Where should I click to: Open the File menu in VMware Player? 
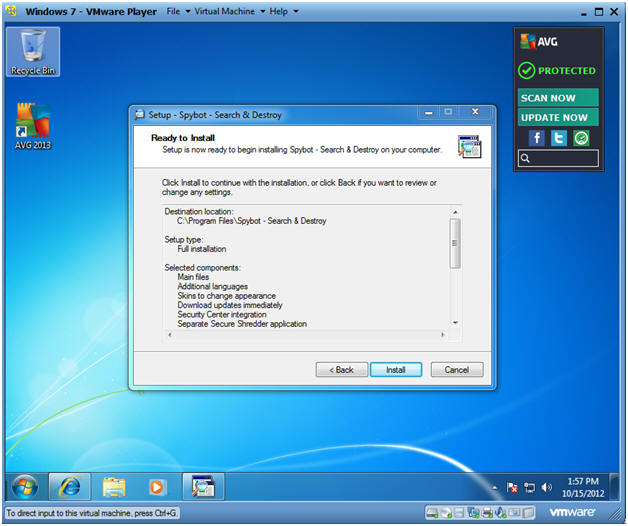[173, 11]
